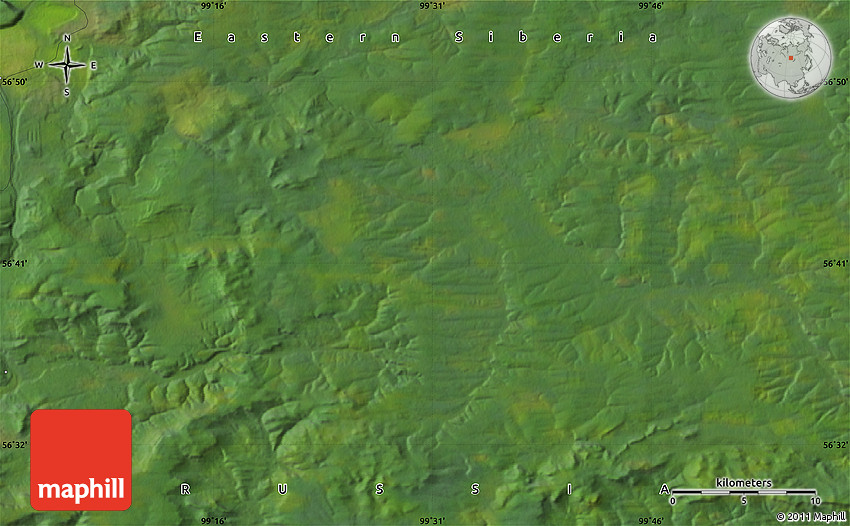This screenshot has width=850, height=526.
Task: Click the 'kilometers' scale title
Action: click(x=744, y=483)
